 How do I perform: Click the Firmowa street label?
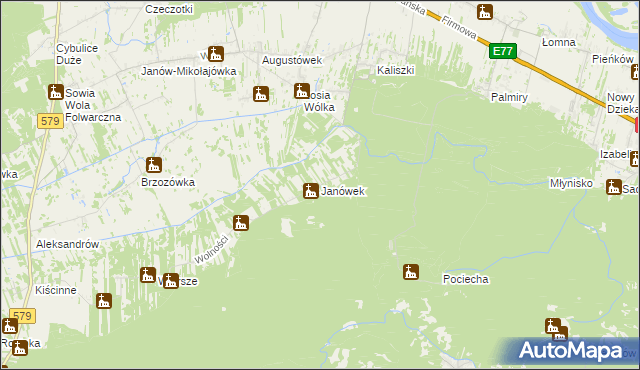click(459, 27)
